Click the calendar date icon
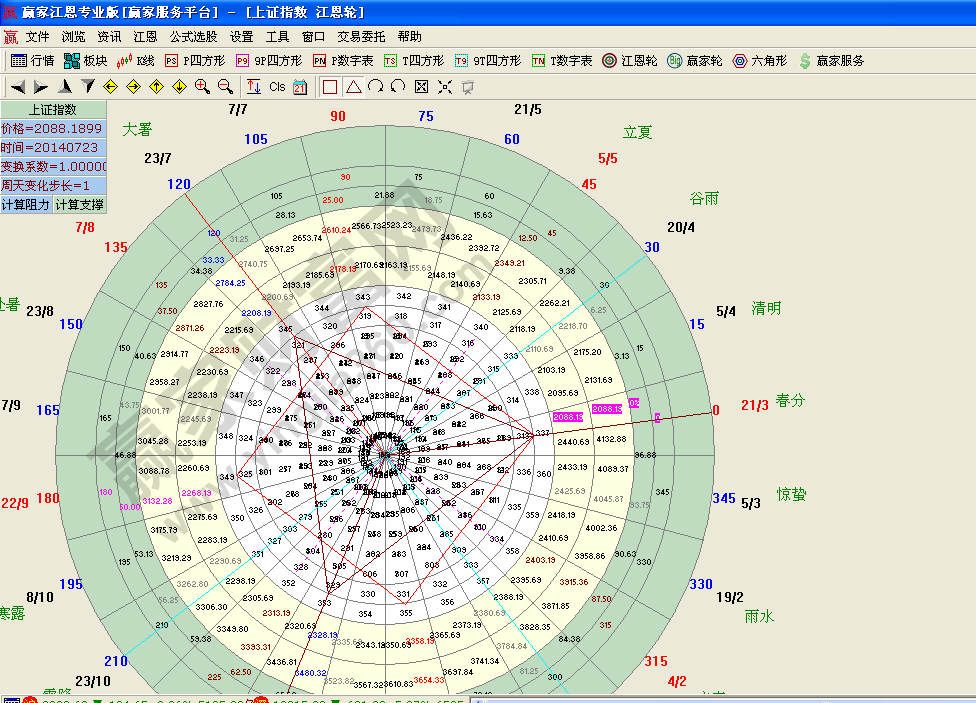Screen dimensions: 976x703 pos(300,87)
